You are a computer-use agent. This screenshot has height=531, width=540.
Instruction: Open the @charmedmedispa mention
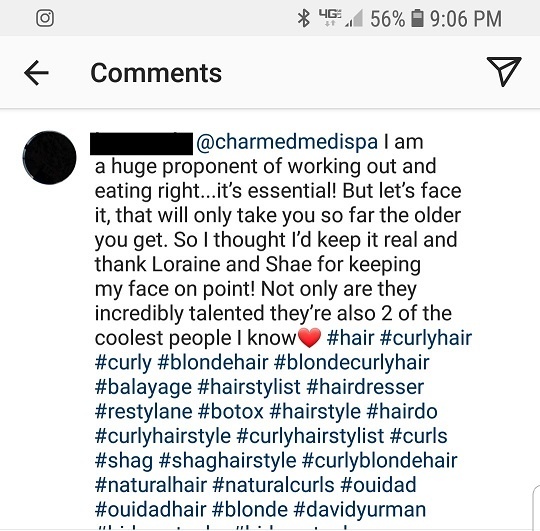[287, 142]
